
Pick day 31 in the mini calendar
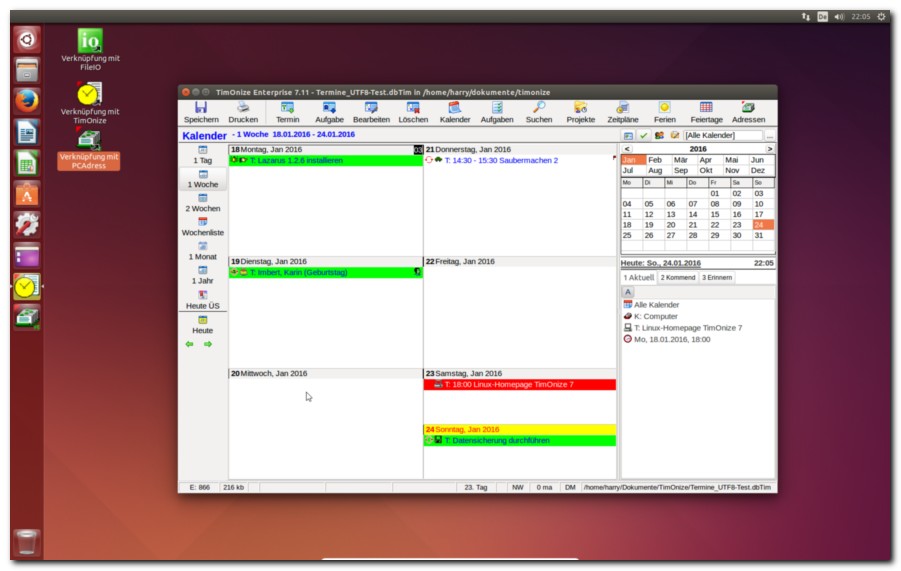click(759, 236)
